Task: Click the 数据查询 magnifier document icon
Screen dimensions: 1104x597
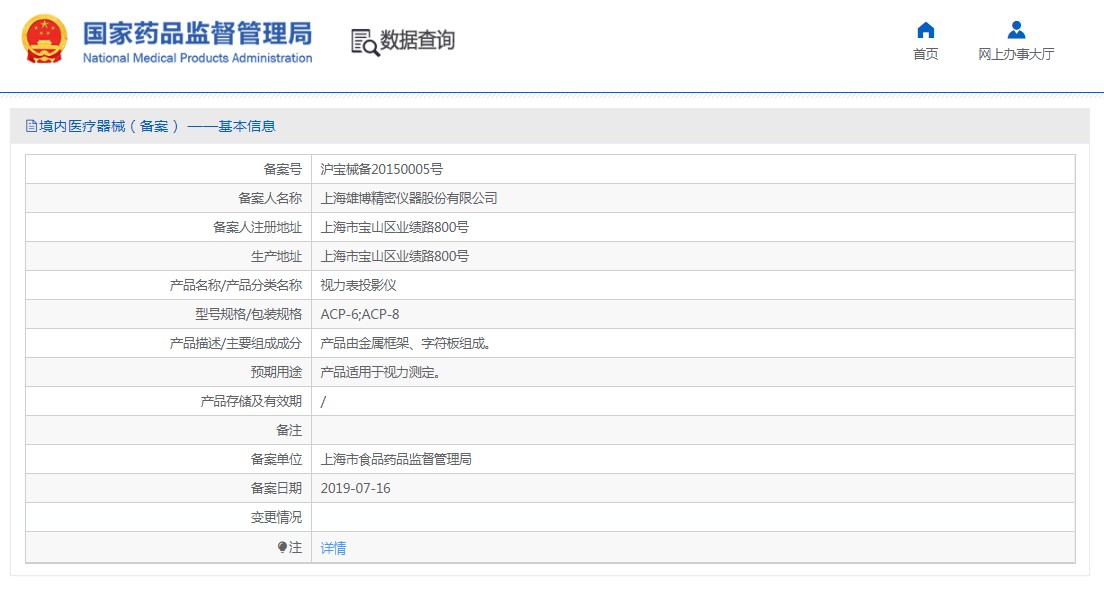Action: (x=365, y=42)
